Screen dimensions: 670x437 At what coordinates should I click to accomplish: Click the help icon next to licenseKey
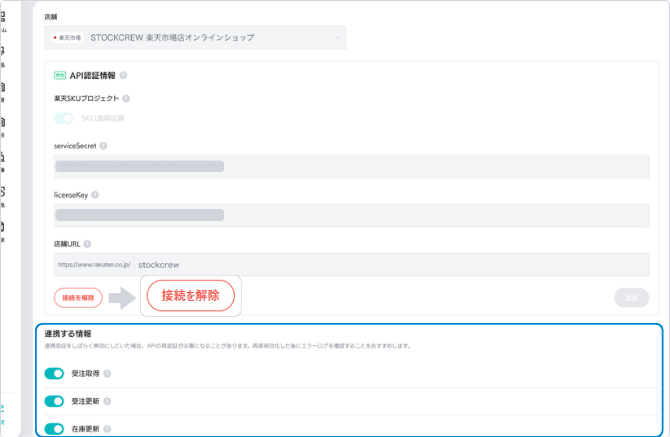[95, 195]
